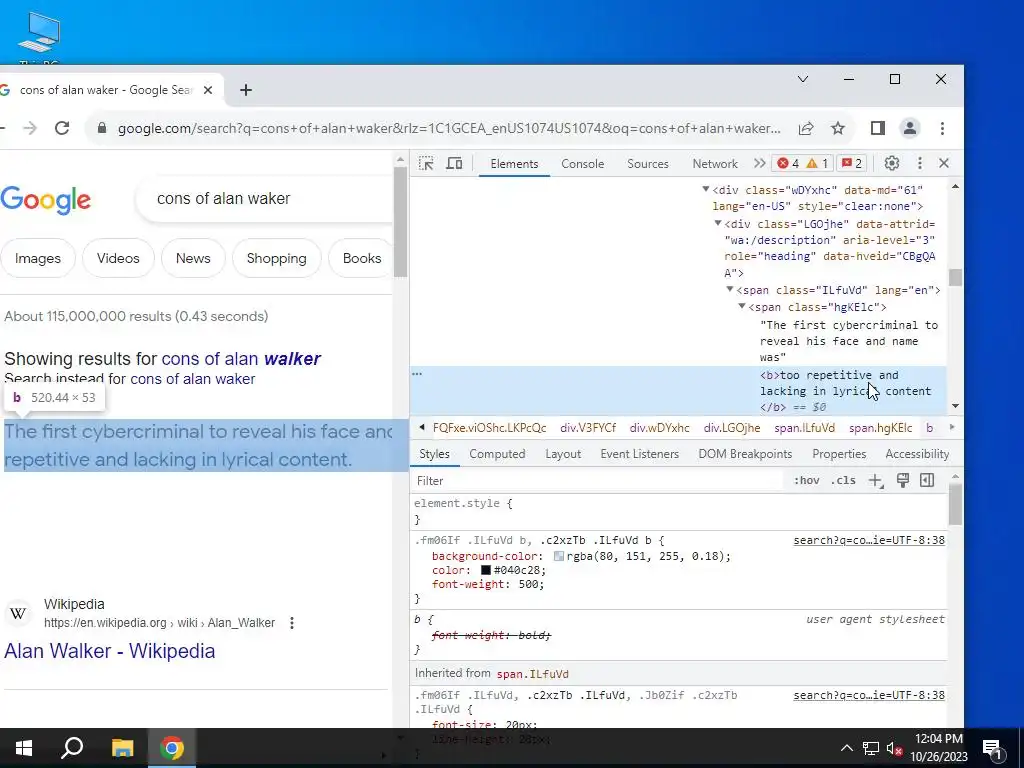This screenshot has height=768, width=1024.
Task: Close the DevTools panel
Action: coord(944,163)
